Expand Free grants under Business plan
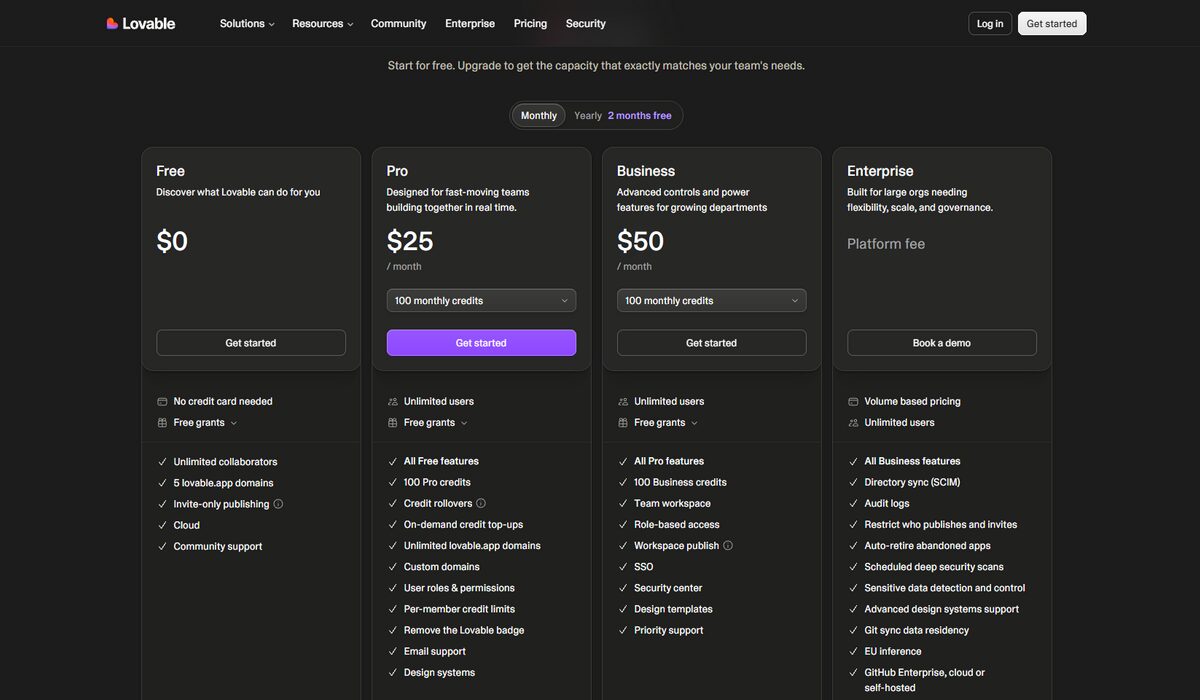Viewport: 1200px width, 700px height. click(665, 422)
